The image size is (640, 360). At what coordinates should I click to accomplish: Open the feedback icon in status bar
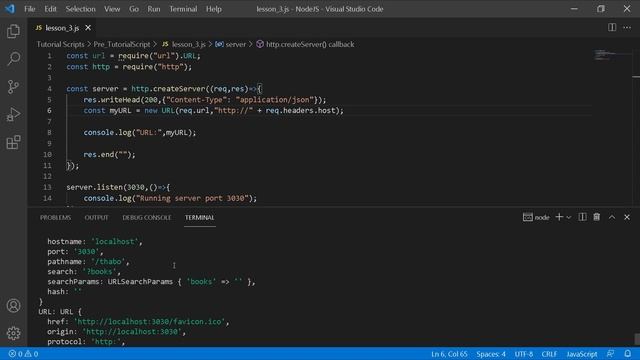click(610, 354)
